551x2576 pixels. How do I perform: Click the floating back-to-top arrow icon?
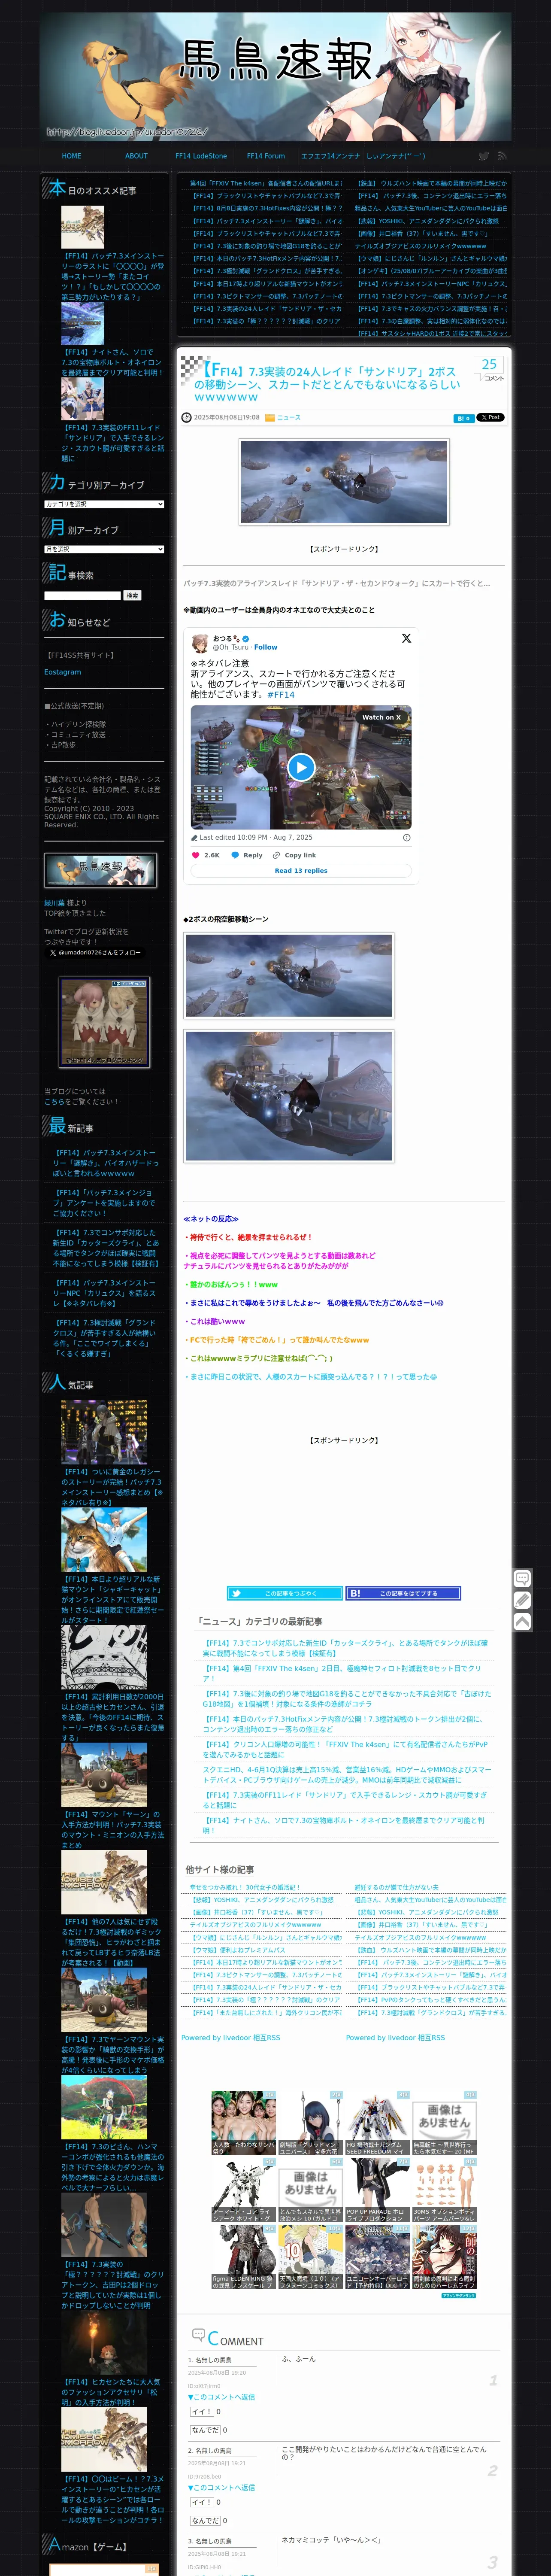tap(522, 1621)
